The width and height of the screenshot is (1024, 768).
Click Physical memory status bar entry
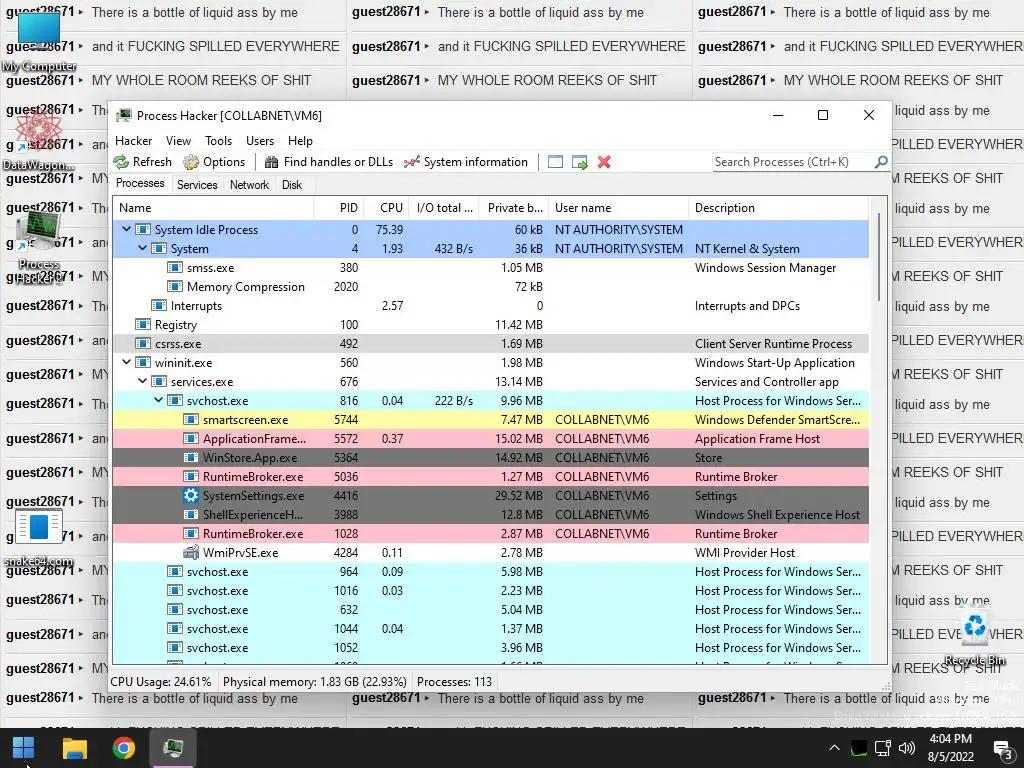pos(315,682)
